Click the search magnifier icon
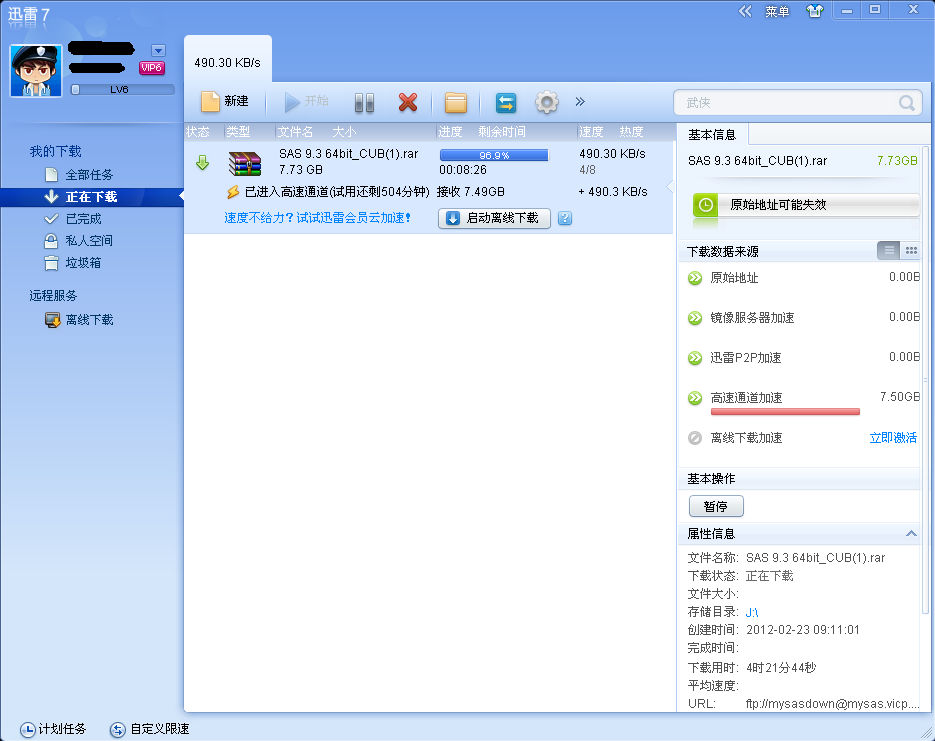 (x=906, y=103)
